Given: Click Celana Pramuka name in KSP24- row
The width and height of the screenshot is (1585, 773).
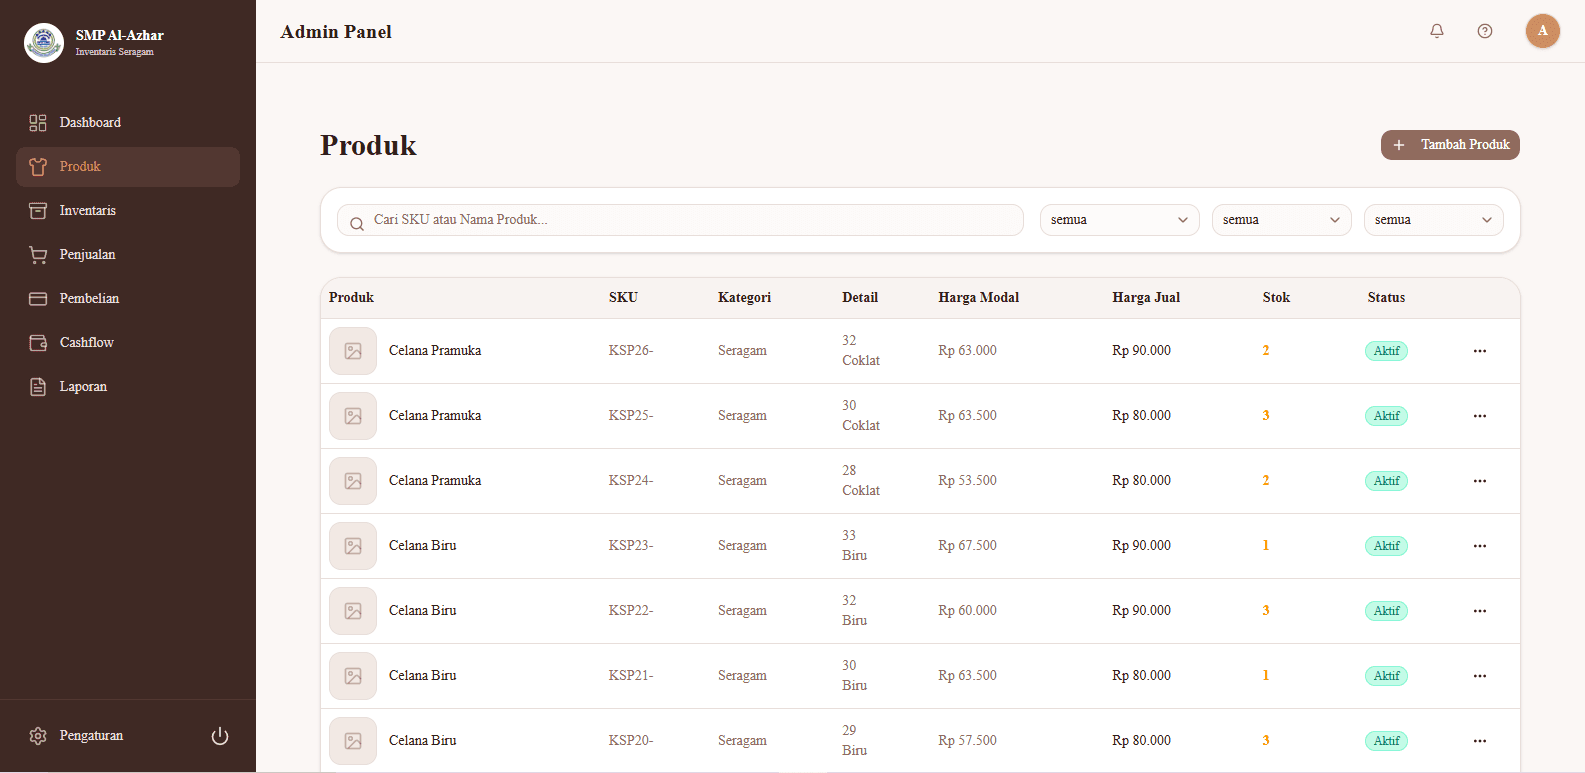Looking at the screenshot, I should coord(435,481).
